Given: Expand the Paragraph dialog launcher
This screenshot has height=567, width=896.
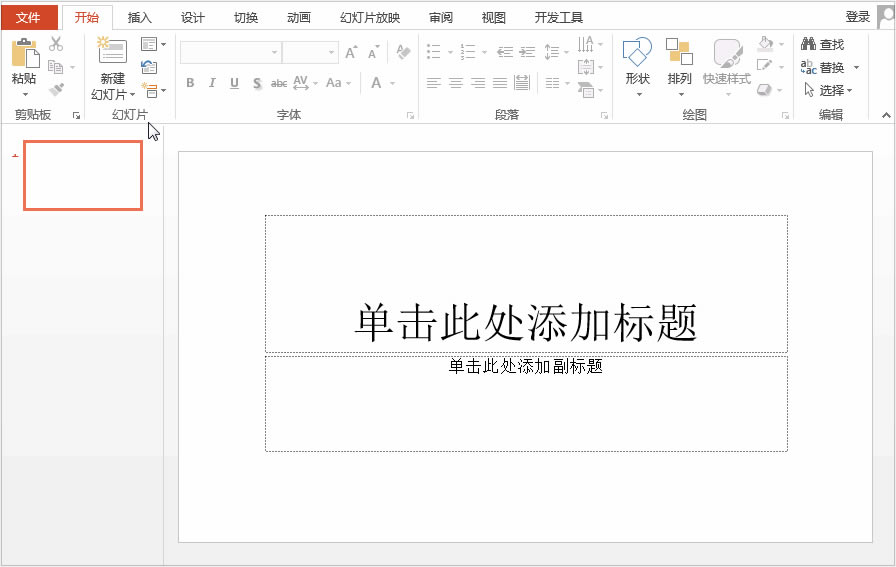Looking at the screenshot, I should click(x=605, y=115).
